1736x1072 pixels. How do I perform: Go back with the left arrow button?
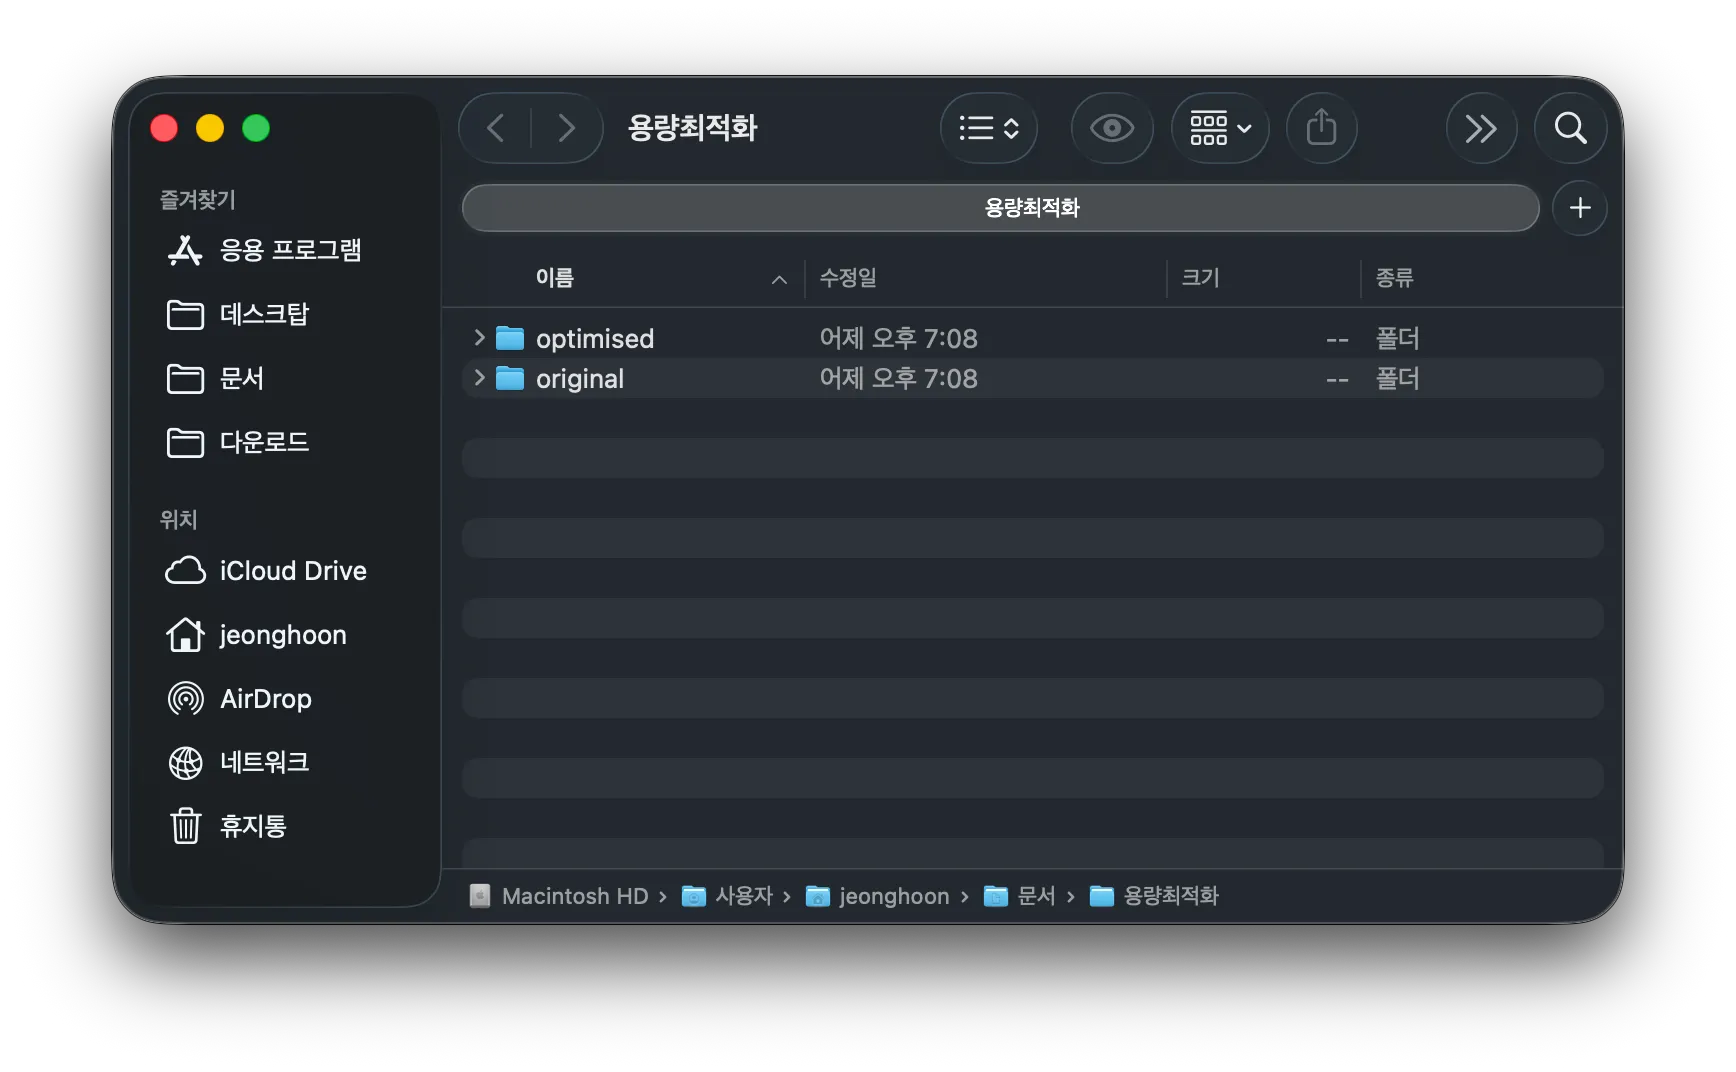pos(496,128)
